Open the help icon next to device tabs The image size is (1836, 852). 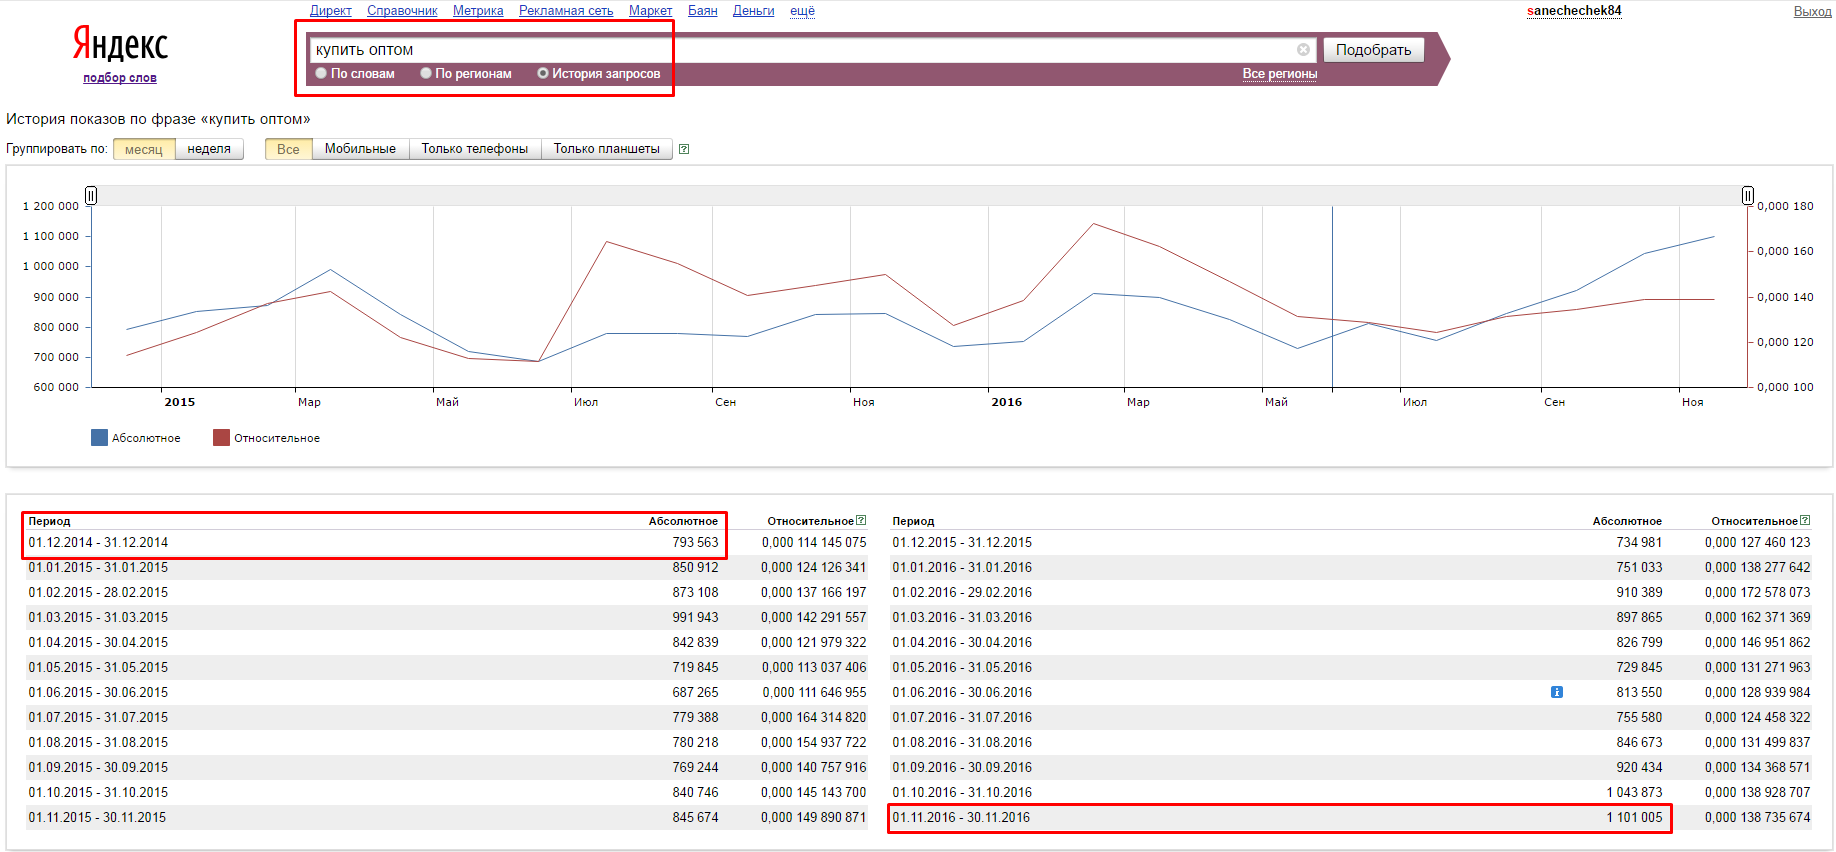click(x=684, y=149)
